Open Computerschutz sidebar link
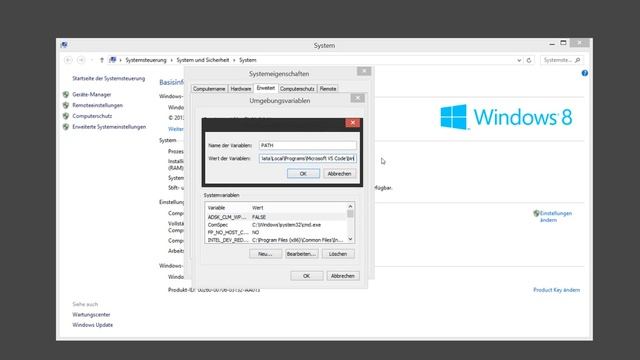Image resolution: width=640 pixels, height=360 pixels. (92, 116)
